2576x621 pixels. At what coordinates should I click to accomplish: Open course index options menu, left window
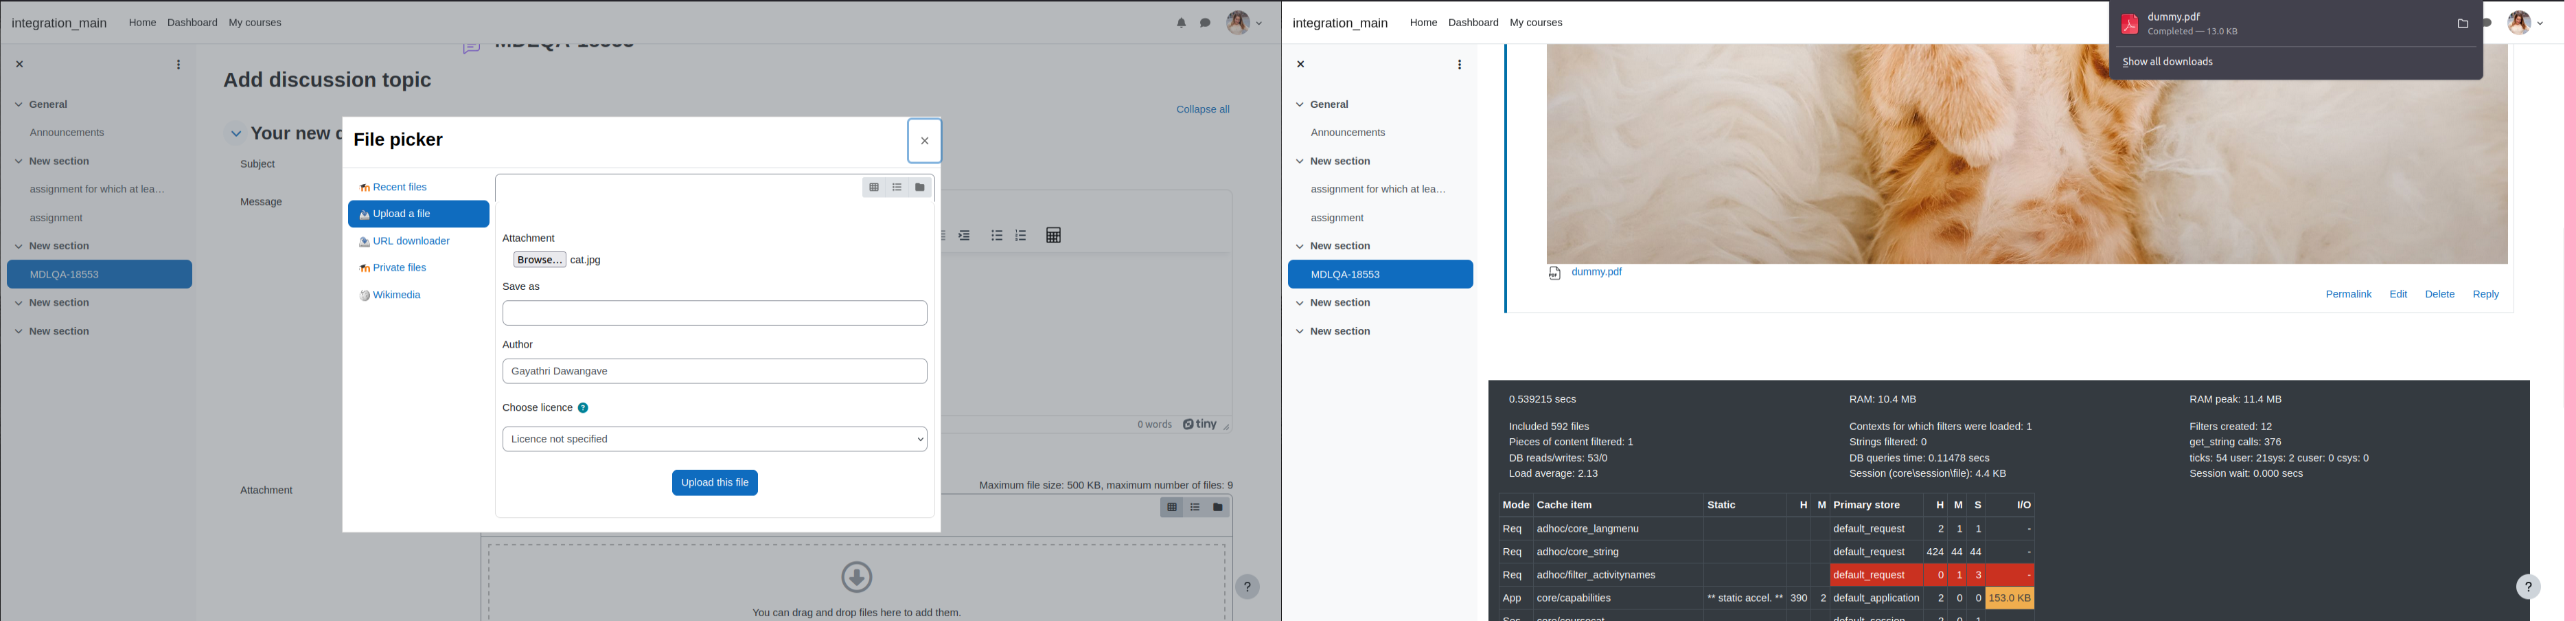point(178,65)
